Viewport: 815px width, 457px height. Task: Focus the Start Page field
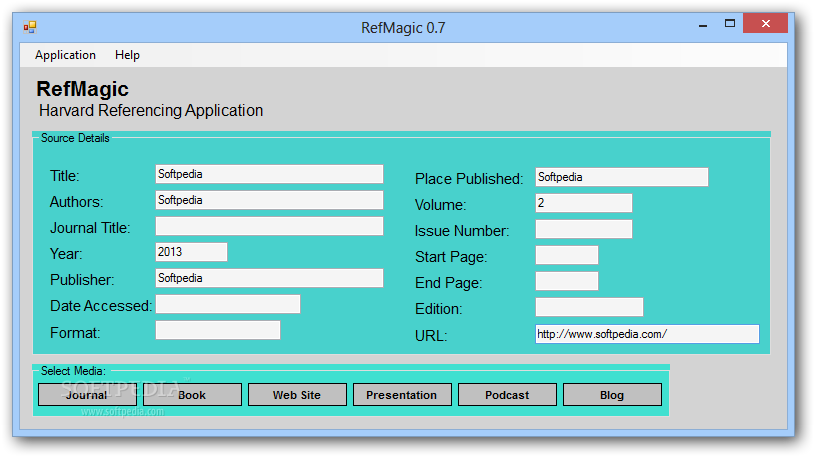click(567, 255)
